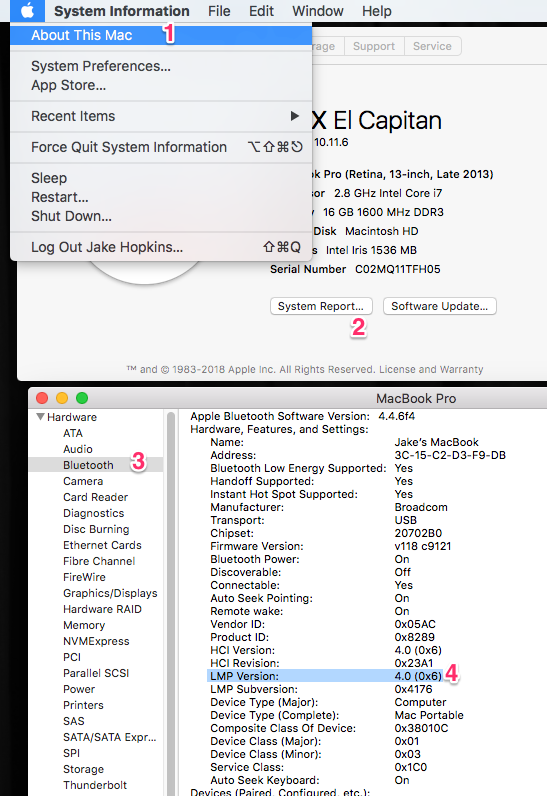This screenshot has height=796, width=547.
Task: Switch to the Service tab
Action: (x=432, y=46)
